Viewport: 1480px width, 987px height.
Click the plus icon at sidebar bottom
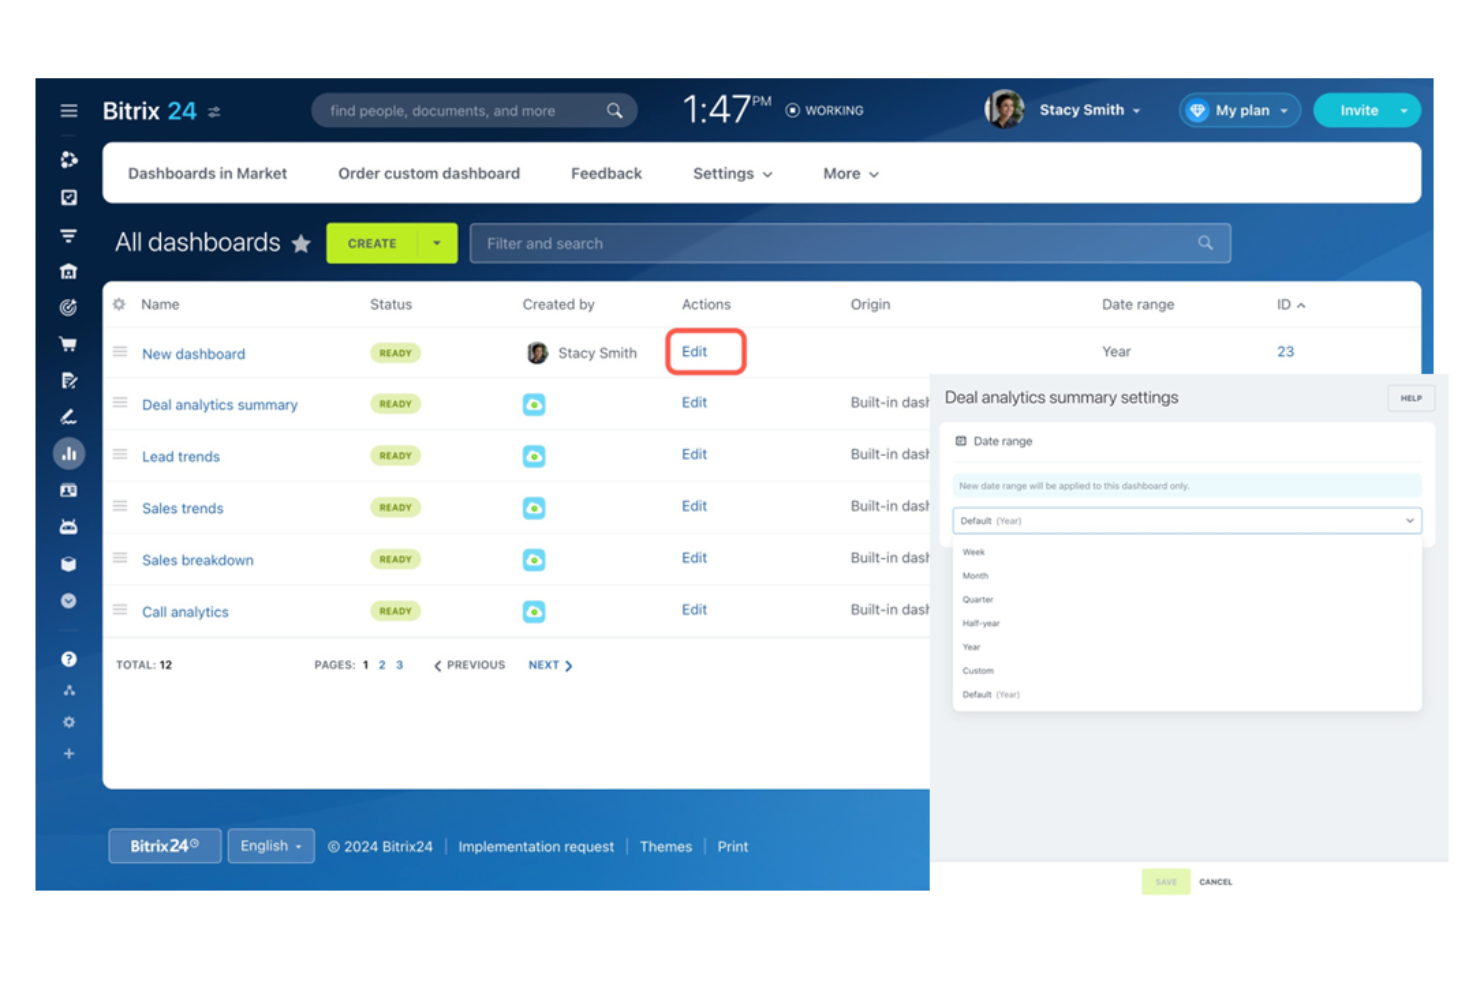(x=69, y=753)
